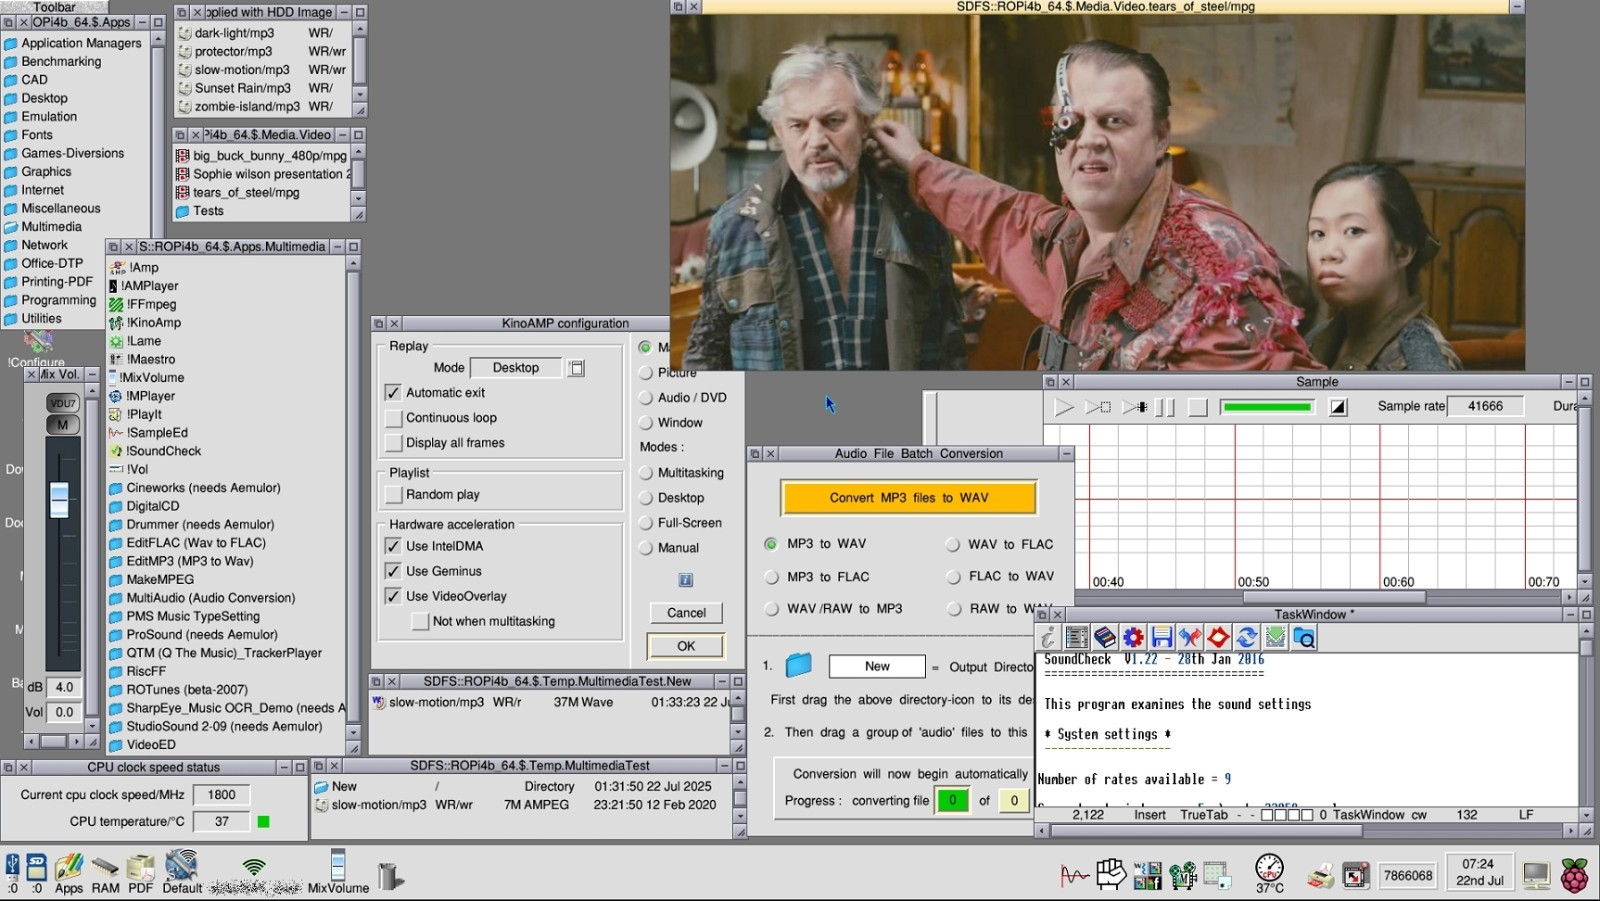Toggle the Use Geminus checkbox

pos(393,571)
